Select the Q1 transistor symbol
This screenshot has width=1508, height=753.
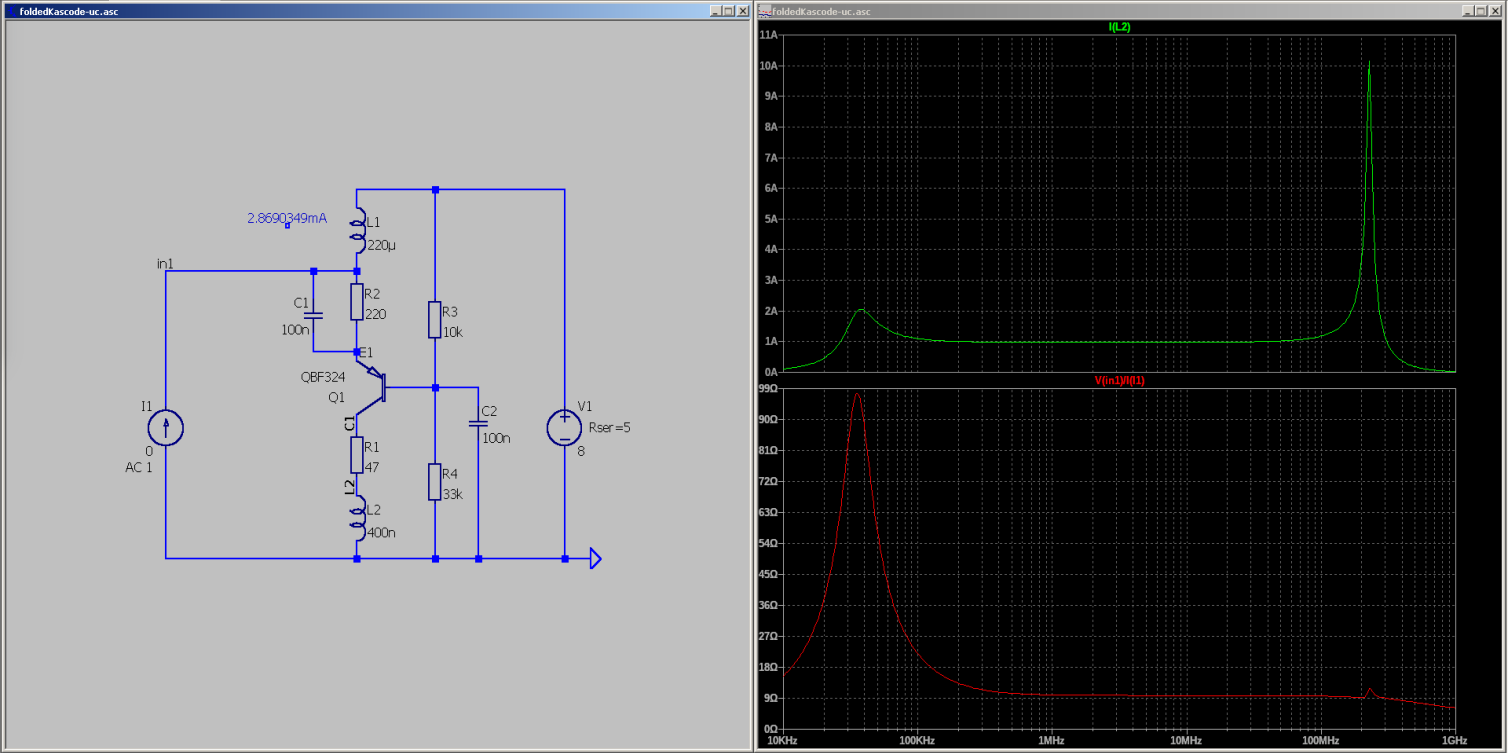372,387
